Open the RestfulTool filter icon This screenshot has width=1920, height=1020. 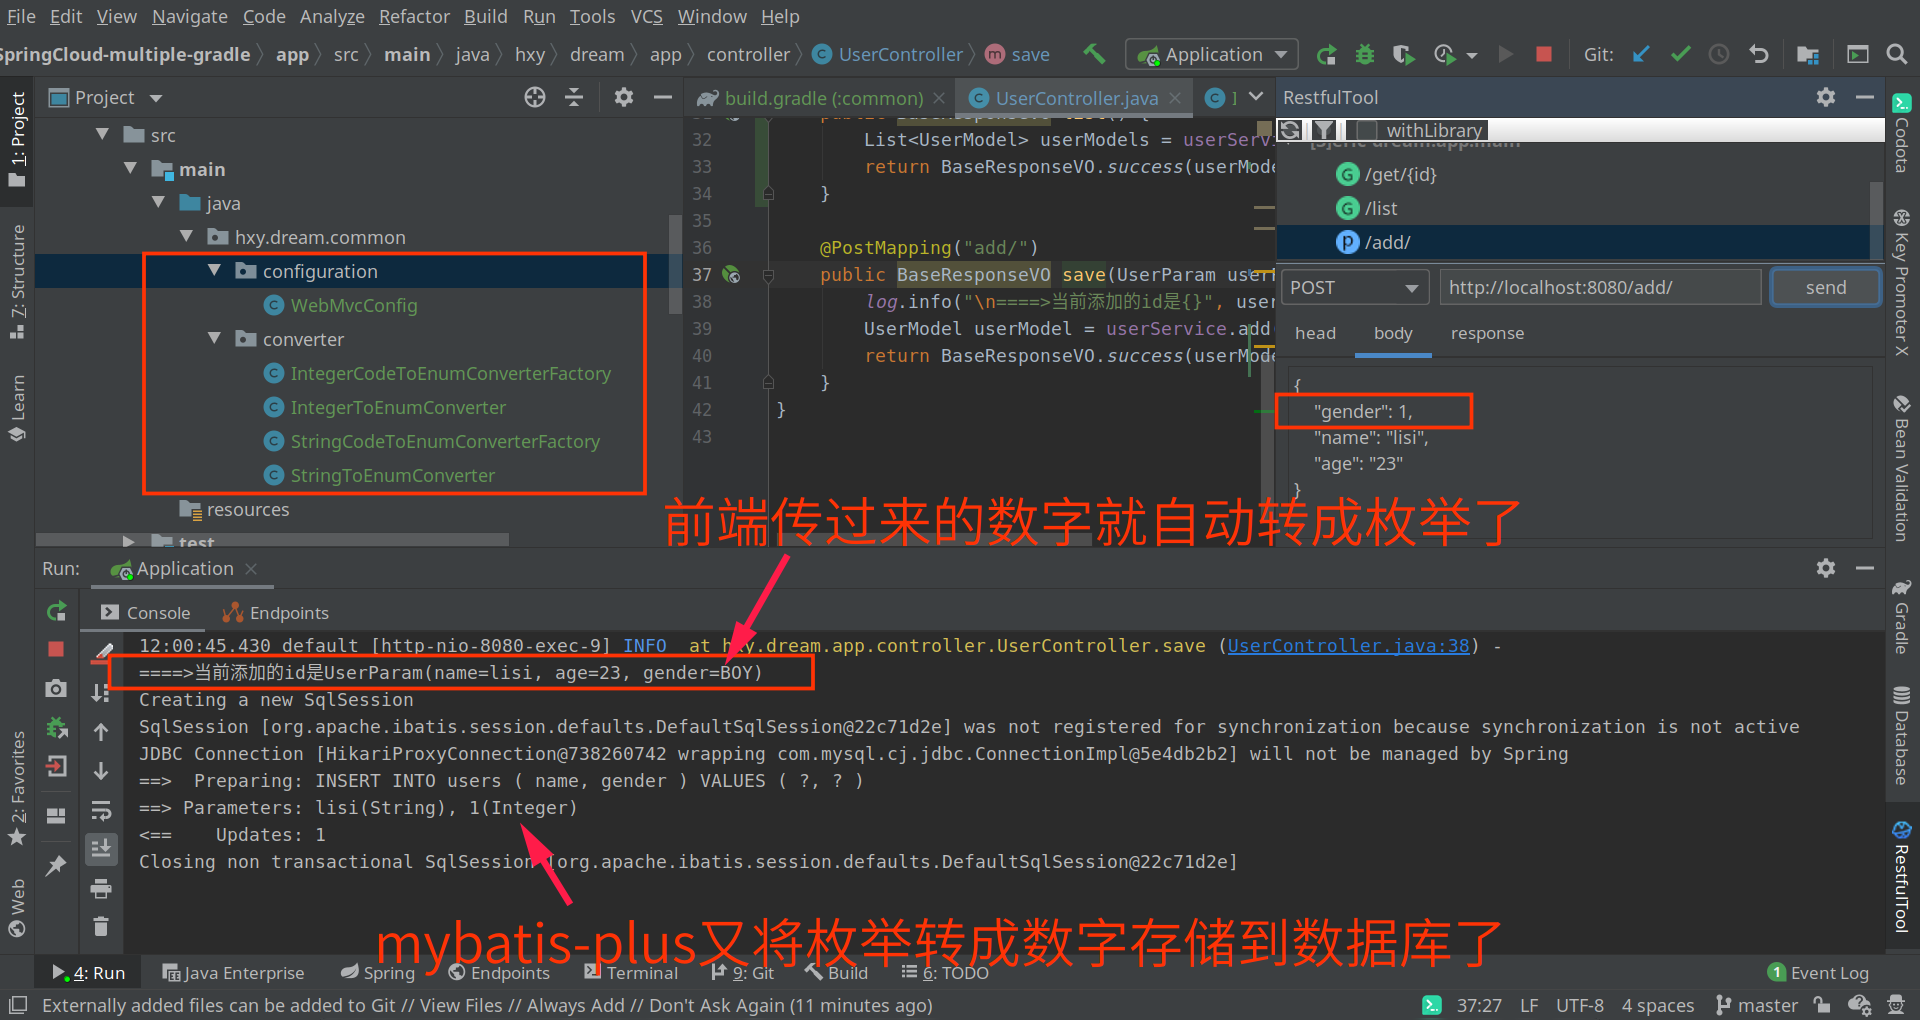(x=1324, y=130)
